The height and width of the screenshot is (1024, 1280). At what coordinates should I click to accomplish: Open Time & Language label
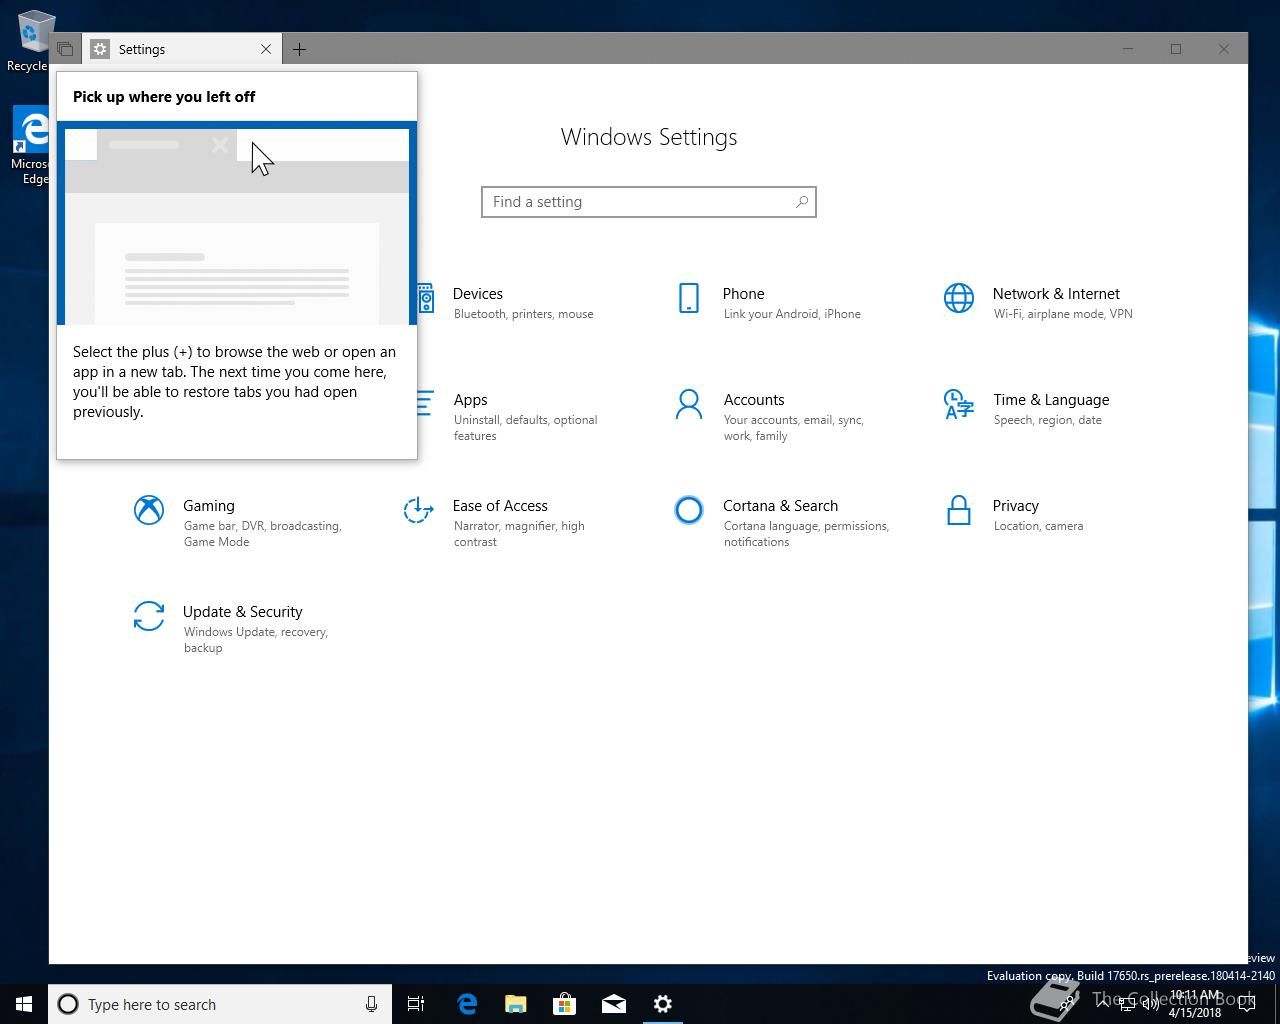(x=1051, y=400)
